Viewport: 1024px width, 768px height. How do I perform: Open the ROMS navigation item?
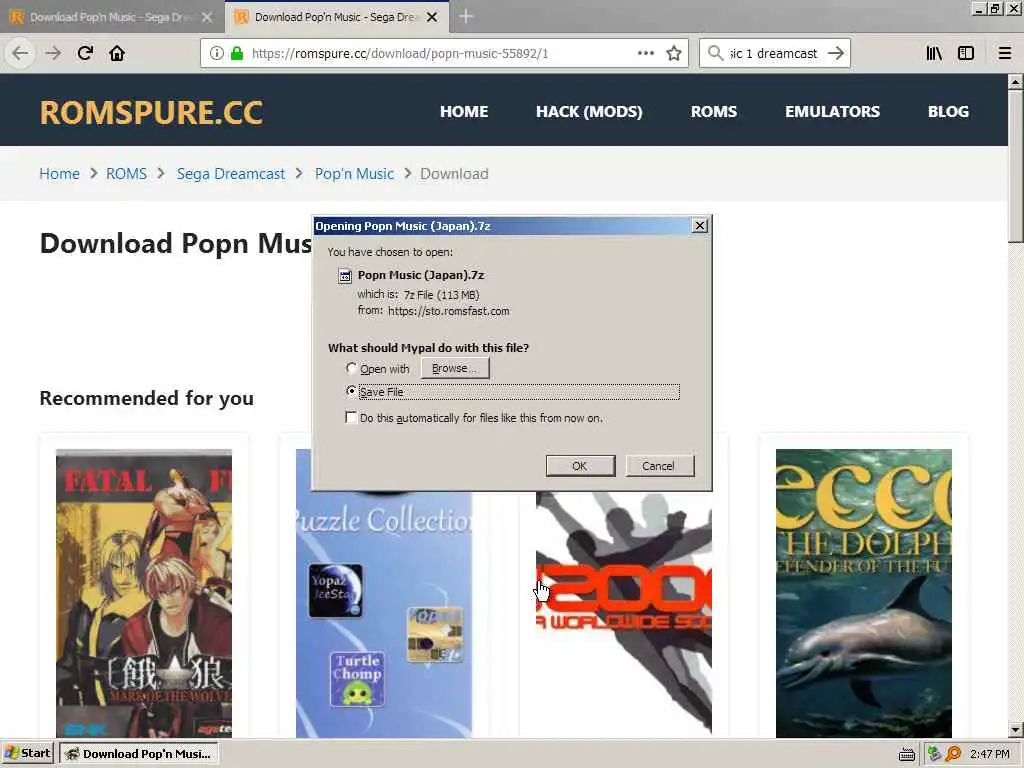pyautogui.click(x=714, y=111)
